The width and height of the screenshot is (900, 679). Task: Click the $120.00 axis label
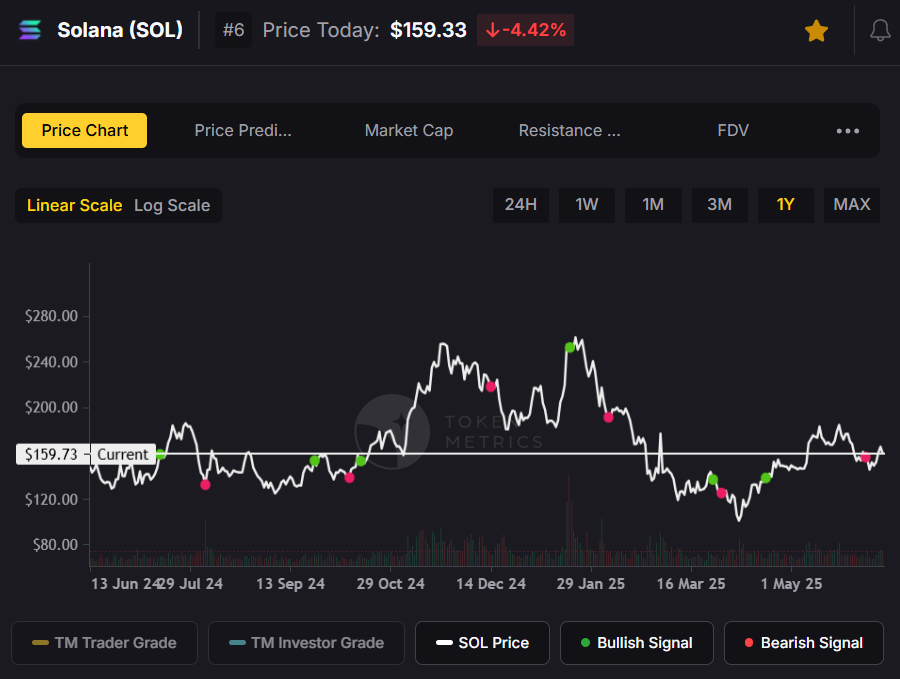tap(51, 499)
